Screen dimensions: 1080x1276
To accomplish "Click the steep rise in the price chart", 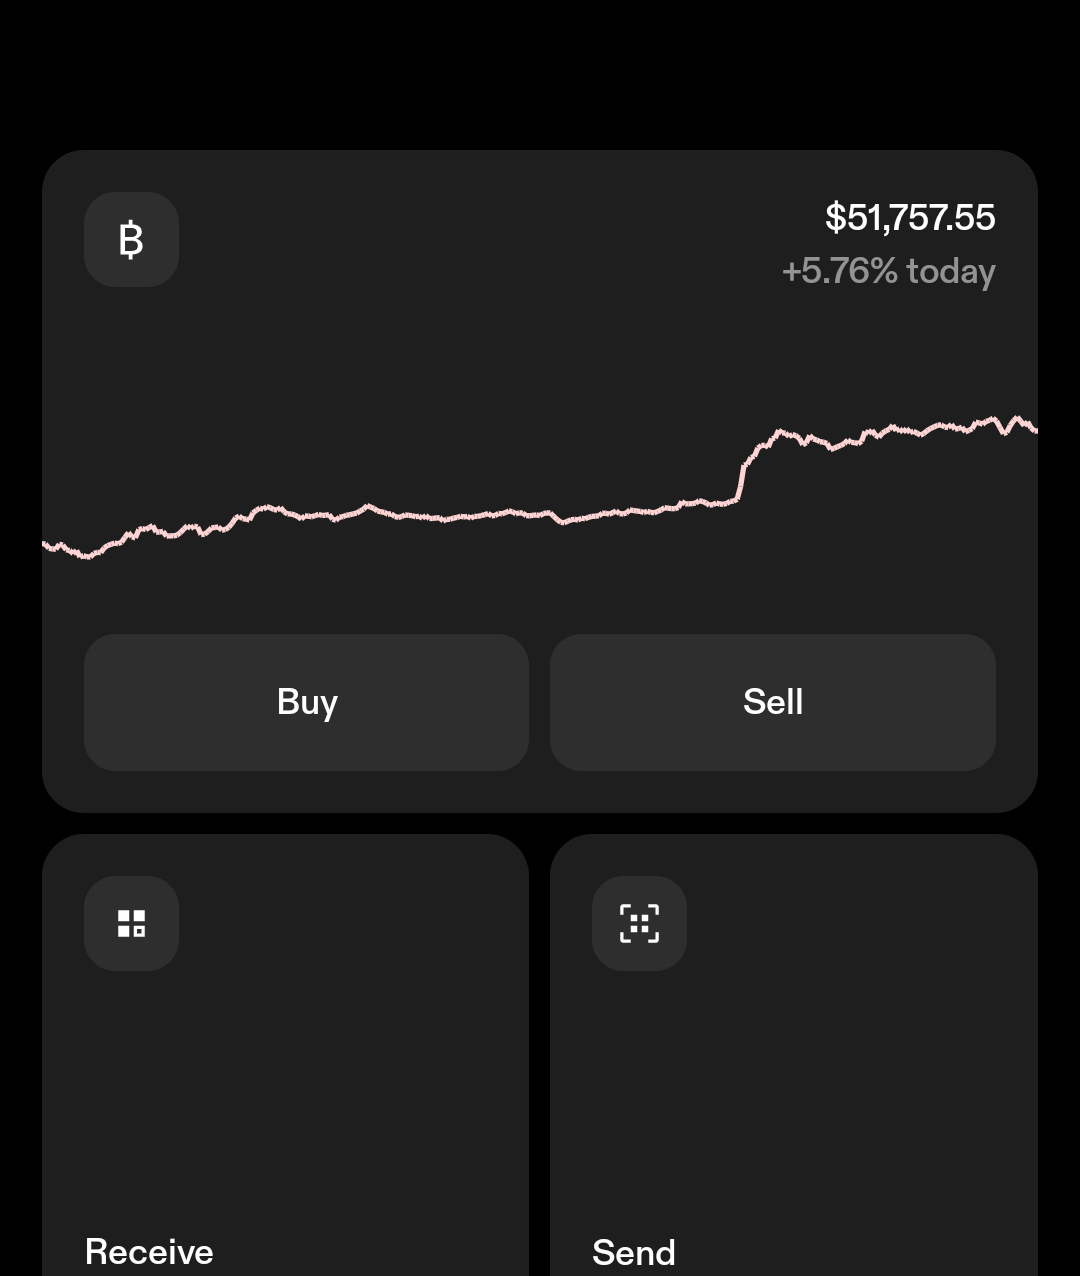I will point(742,478).
